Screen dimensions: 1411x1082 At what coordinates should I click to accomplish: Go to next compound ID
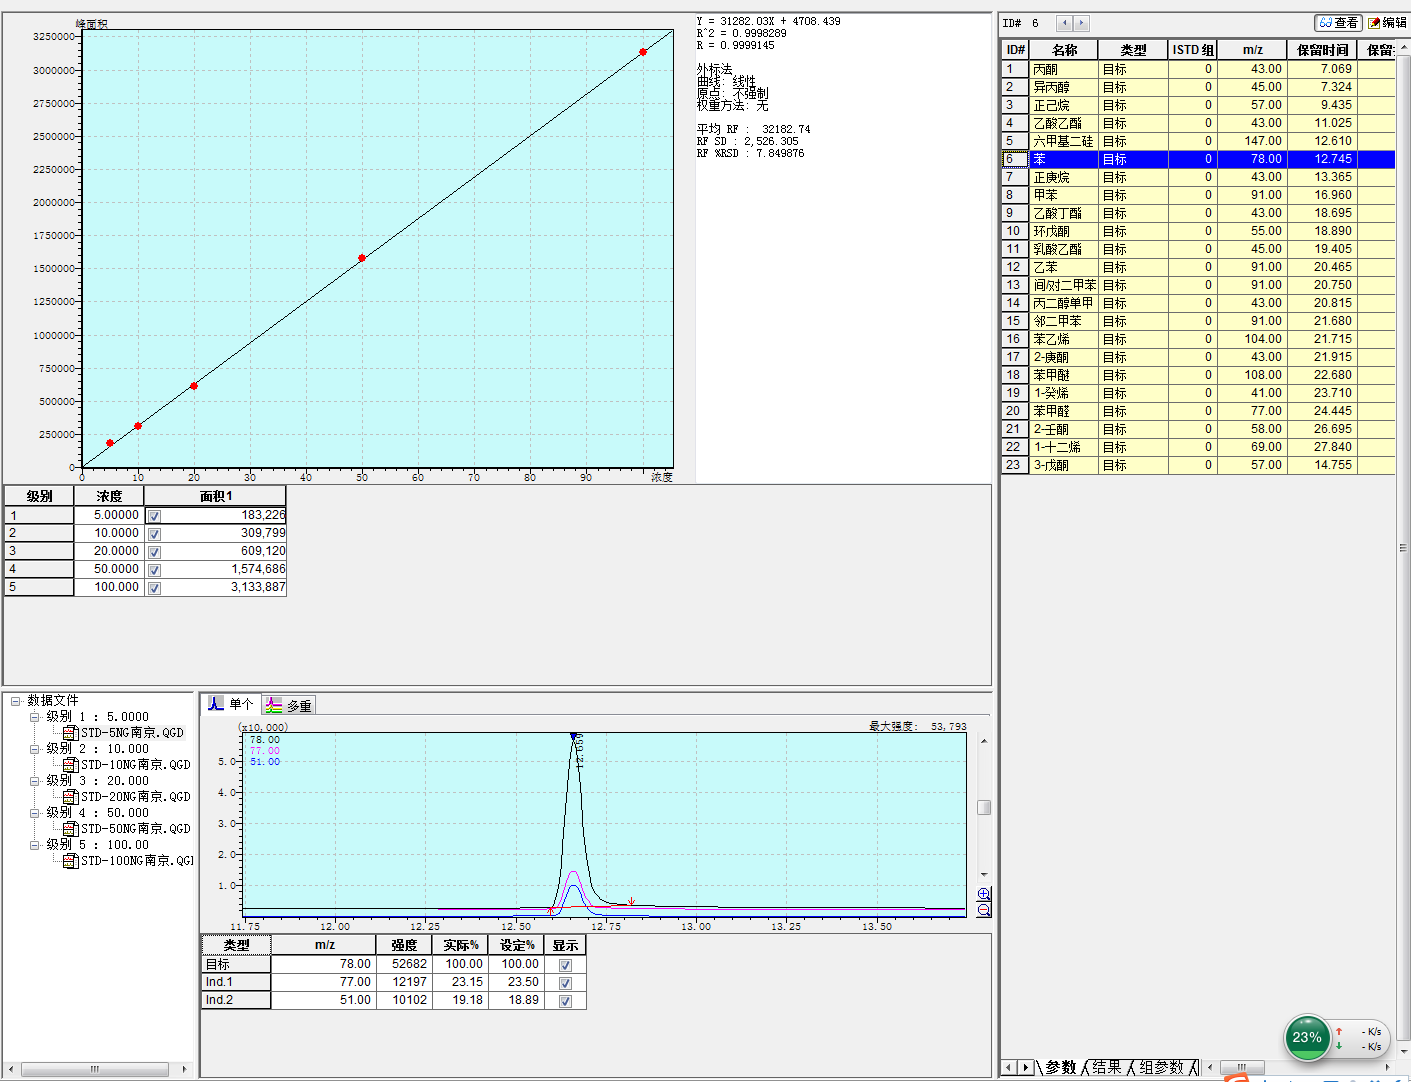click(1081, 23)
